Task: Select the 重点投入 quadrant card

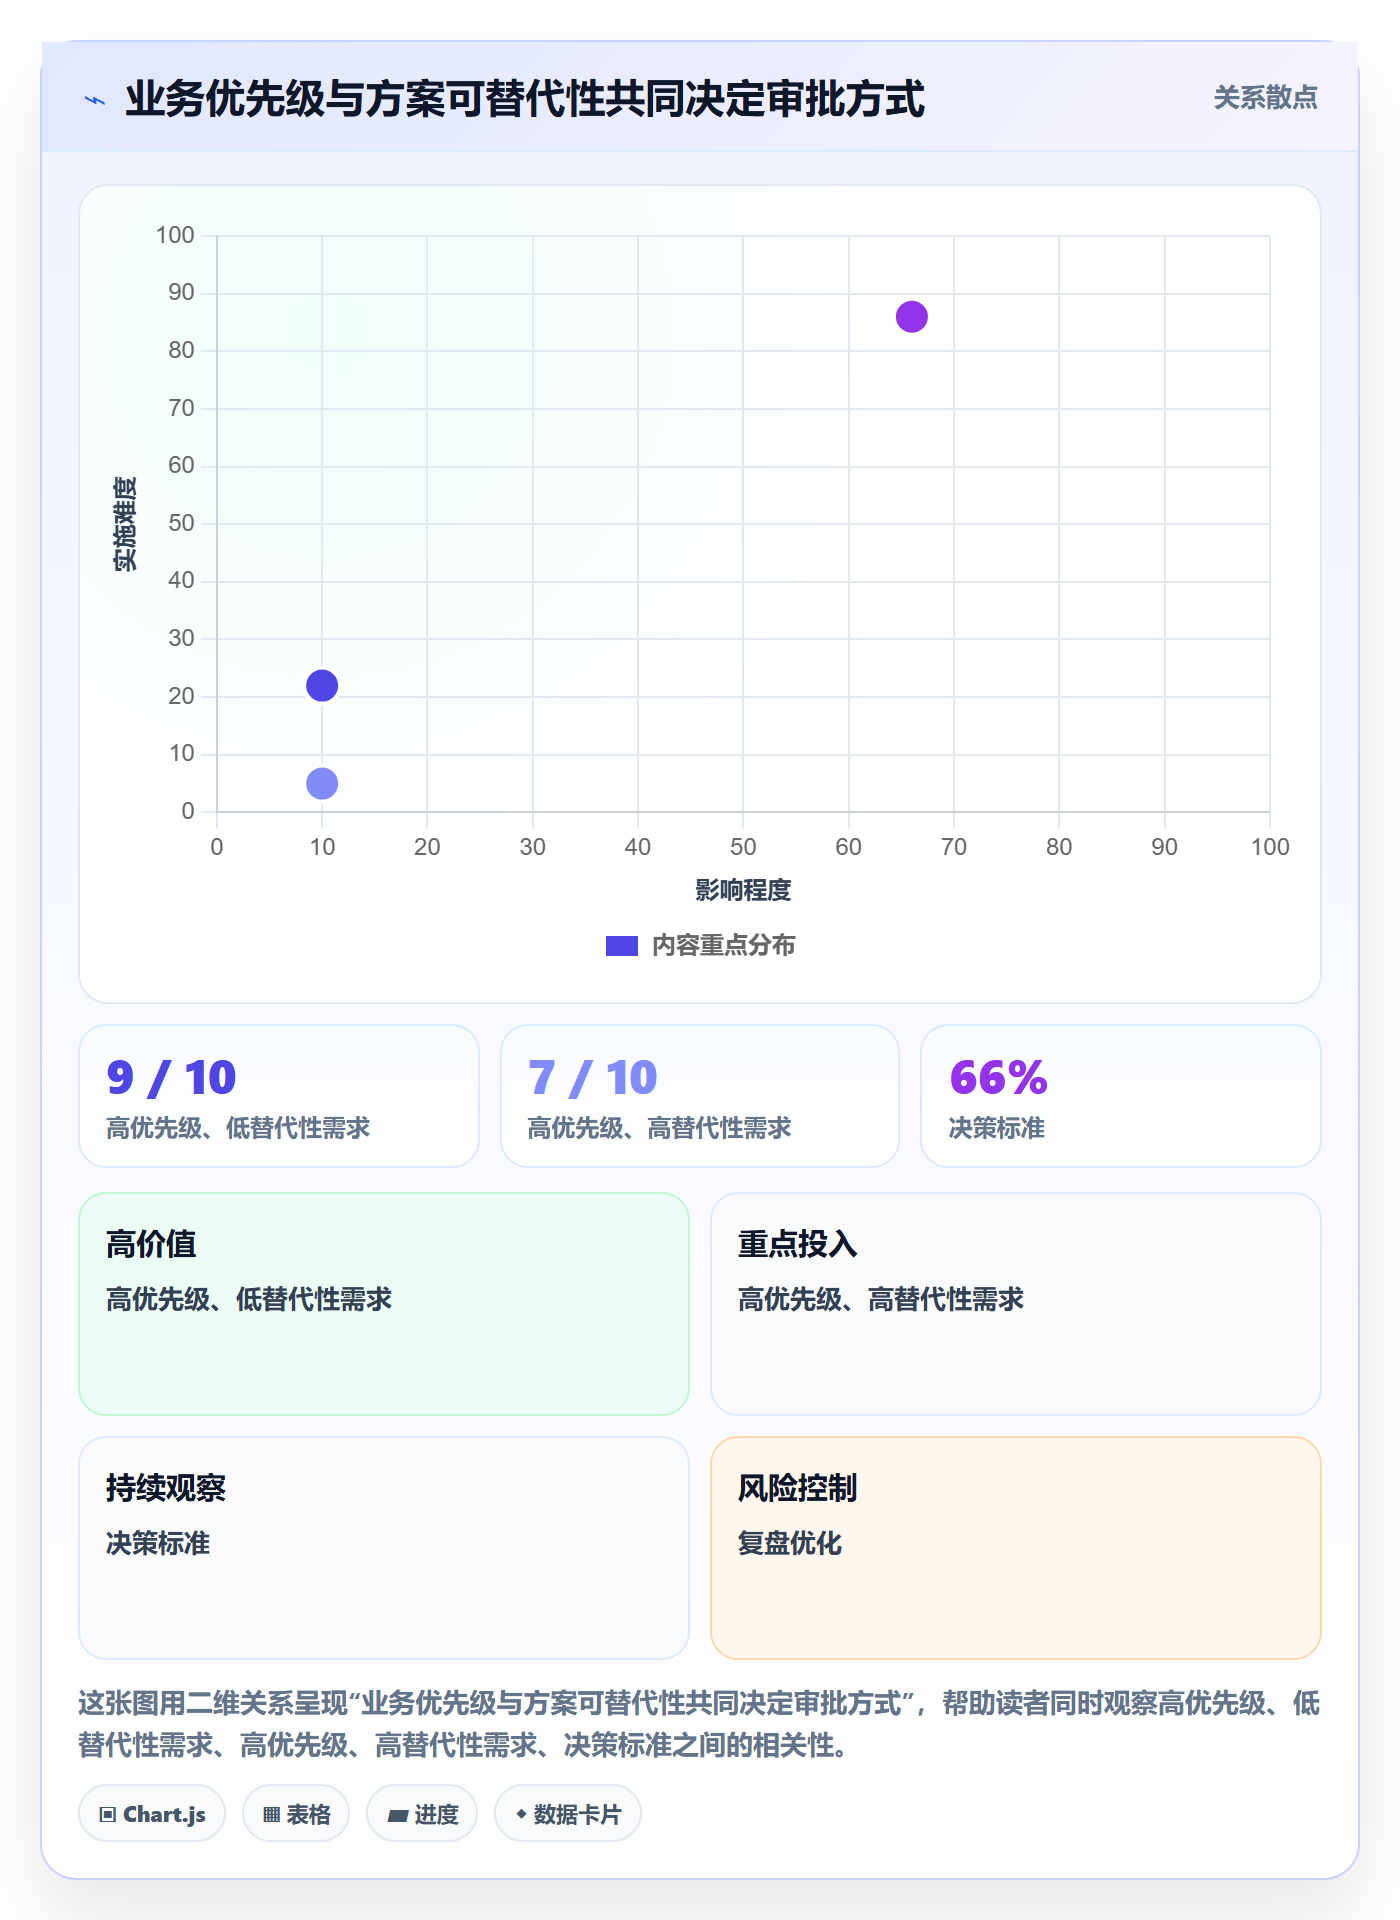Action: tap(1016, 1304)
